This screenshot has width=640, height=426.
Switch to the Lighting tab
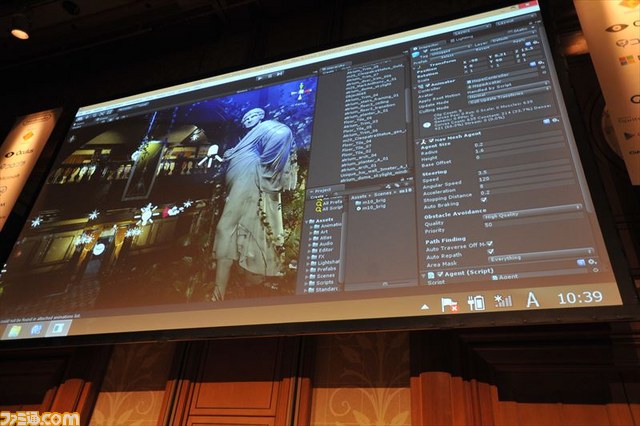click(461, 39)
